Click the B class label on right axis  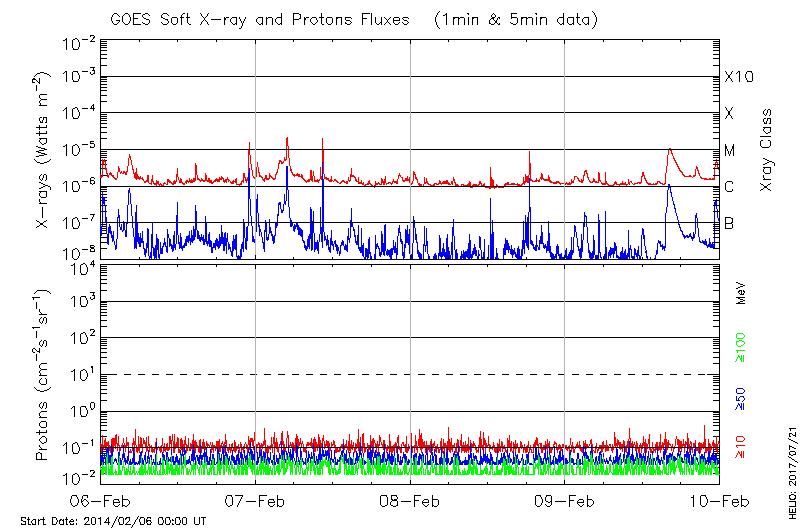tap(730, 223)
